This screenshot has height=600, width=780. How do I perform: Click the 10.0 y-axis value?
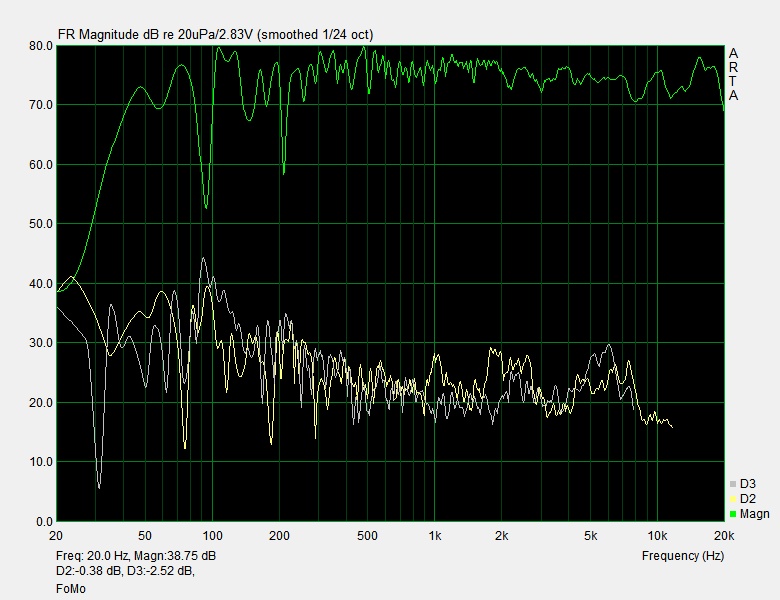(41, 462)
